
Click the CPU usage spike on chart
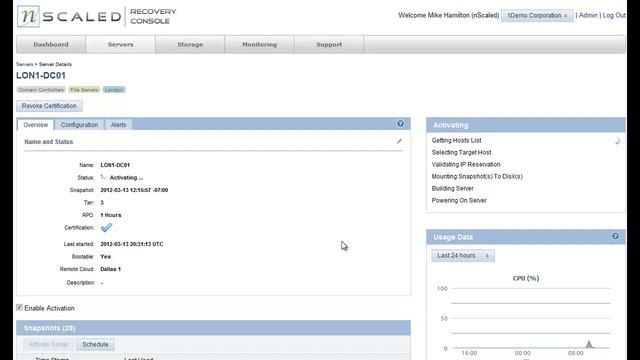pyautogui.click(x=589, y=344)
